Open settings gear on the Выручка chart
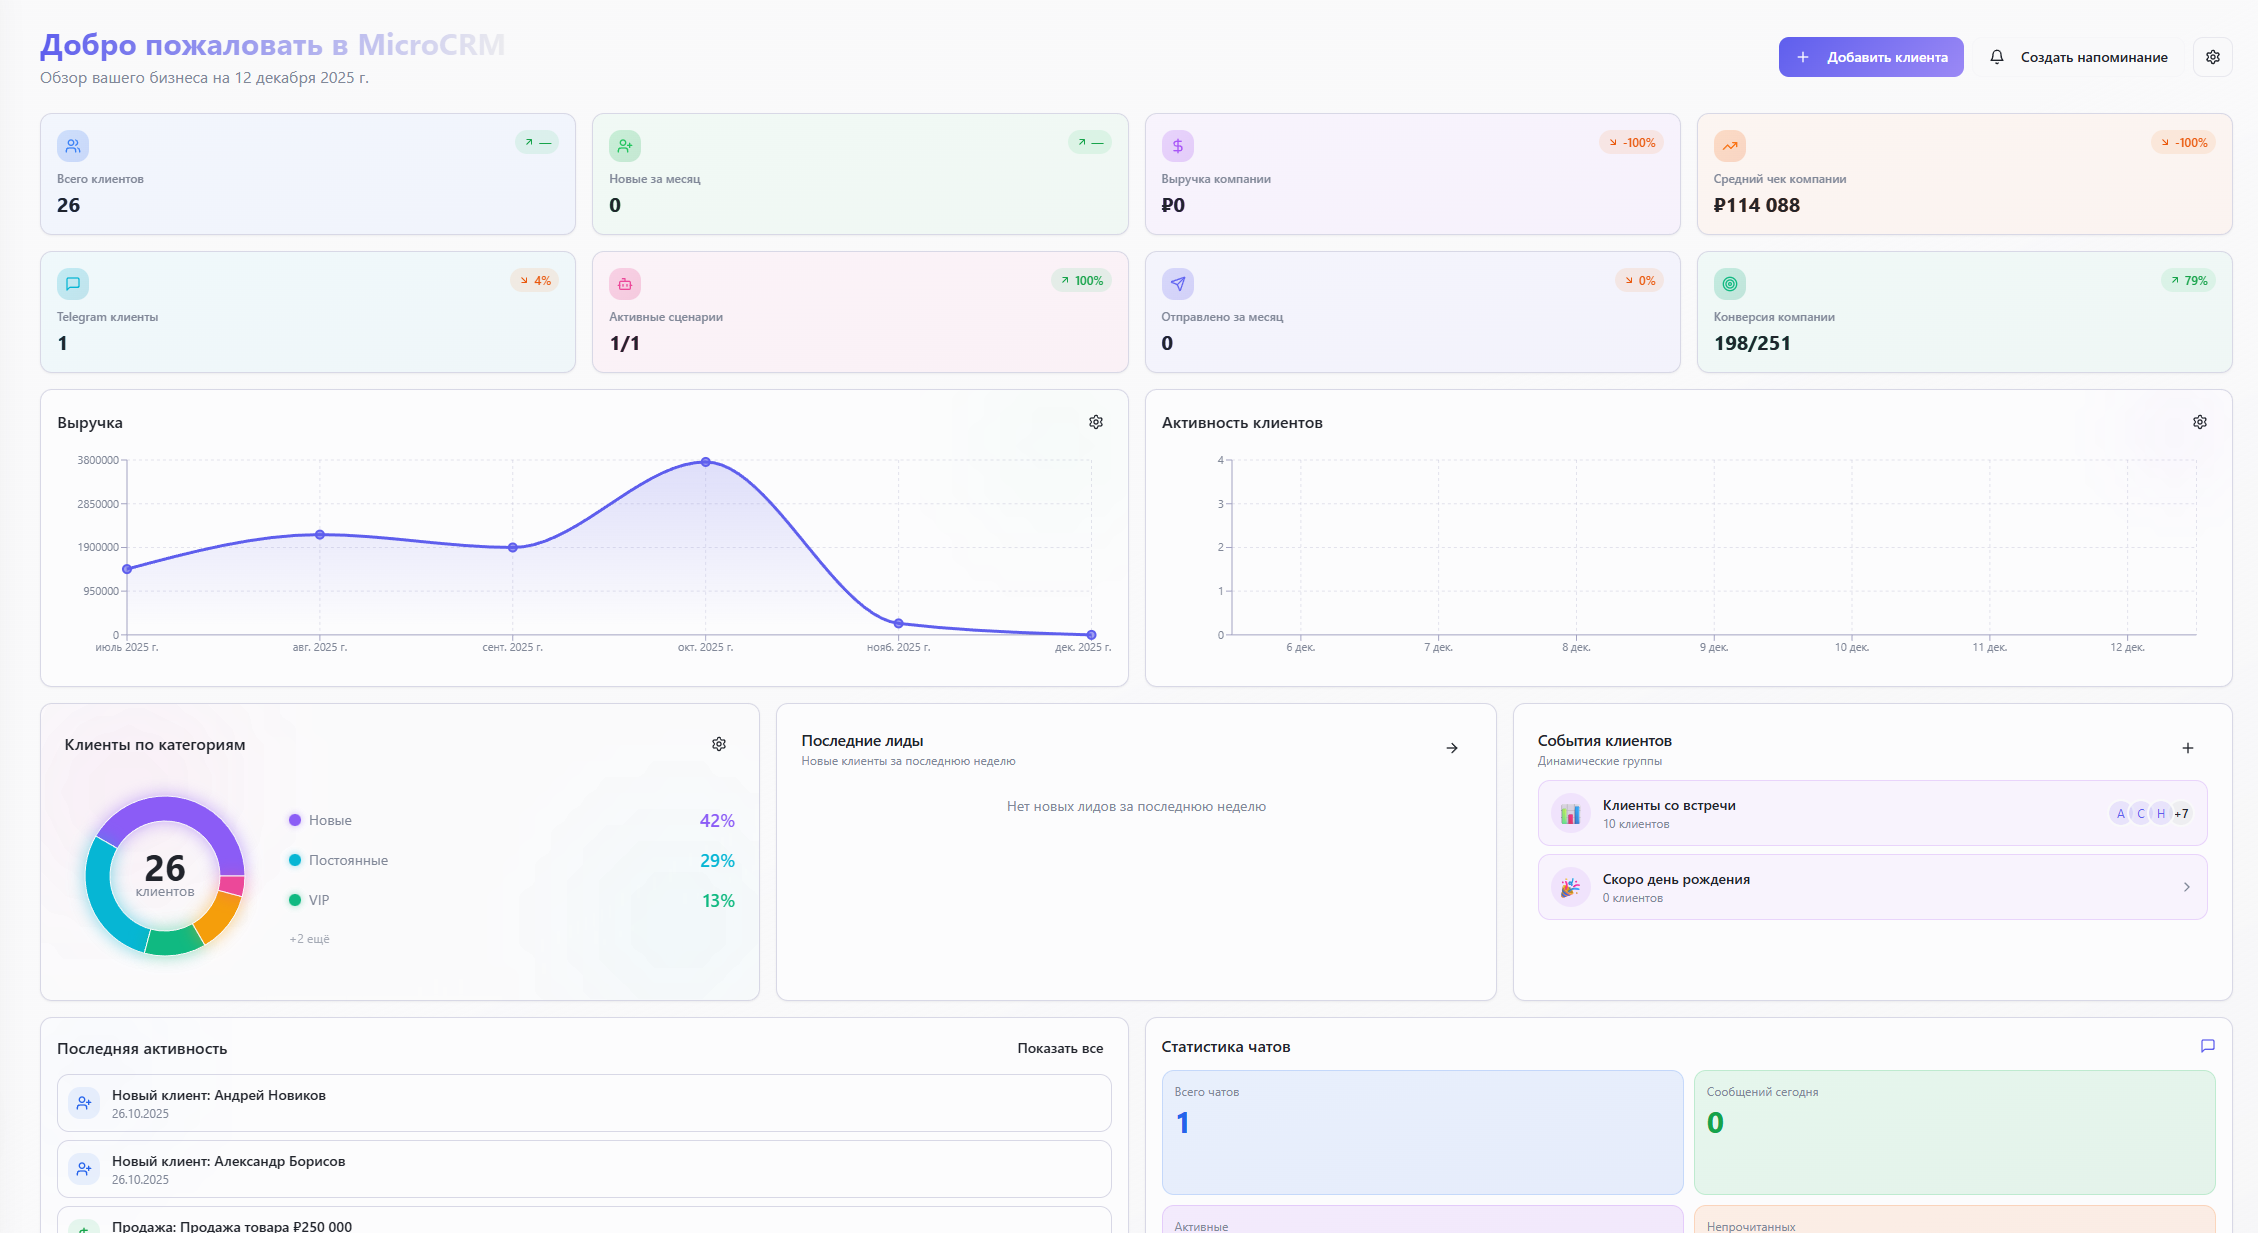The width and height of the screenshot is (2258, 1233). pyautogui.click(x=1095, y=422)
